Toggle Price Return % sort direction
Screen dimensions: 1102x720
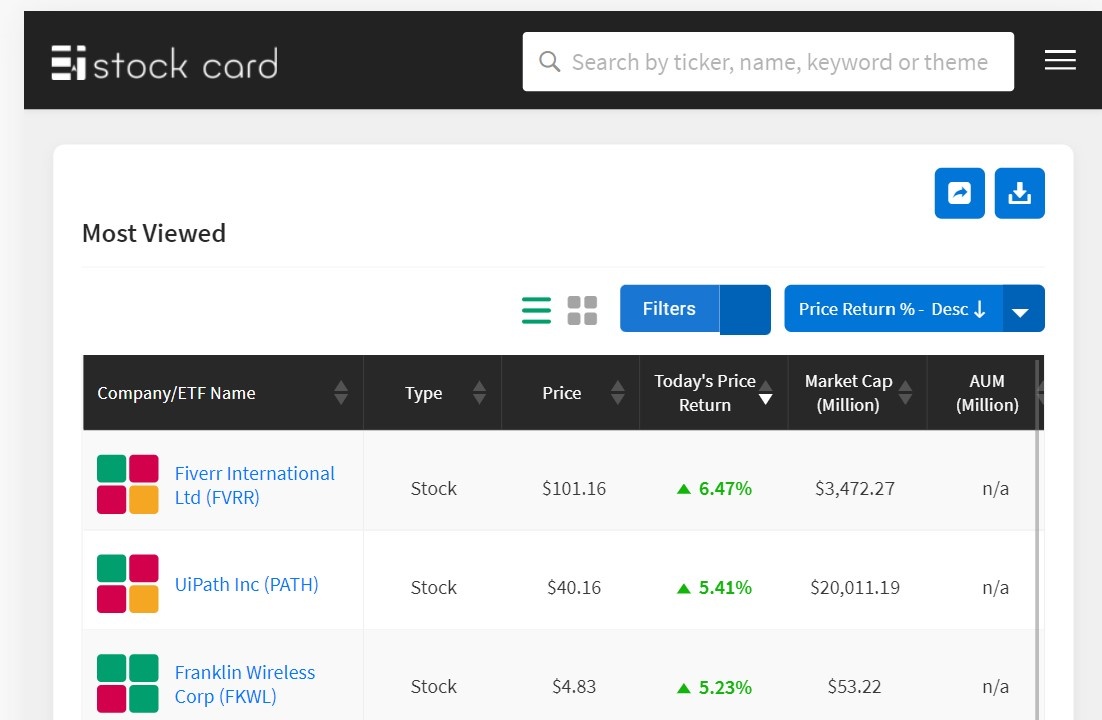tap(892, 309)
